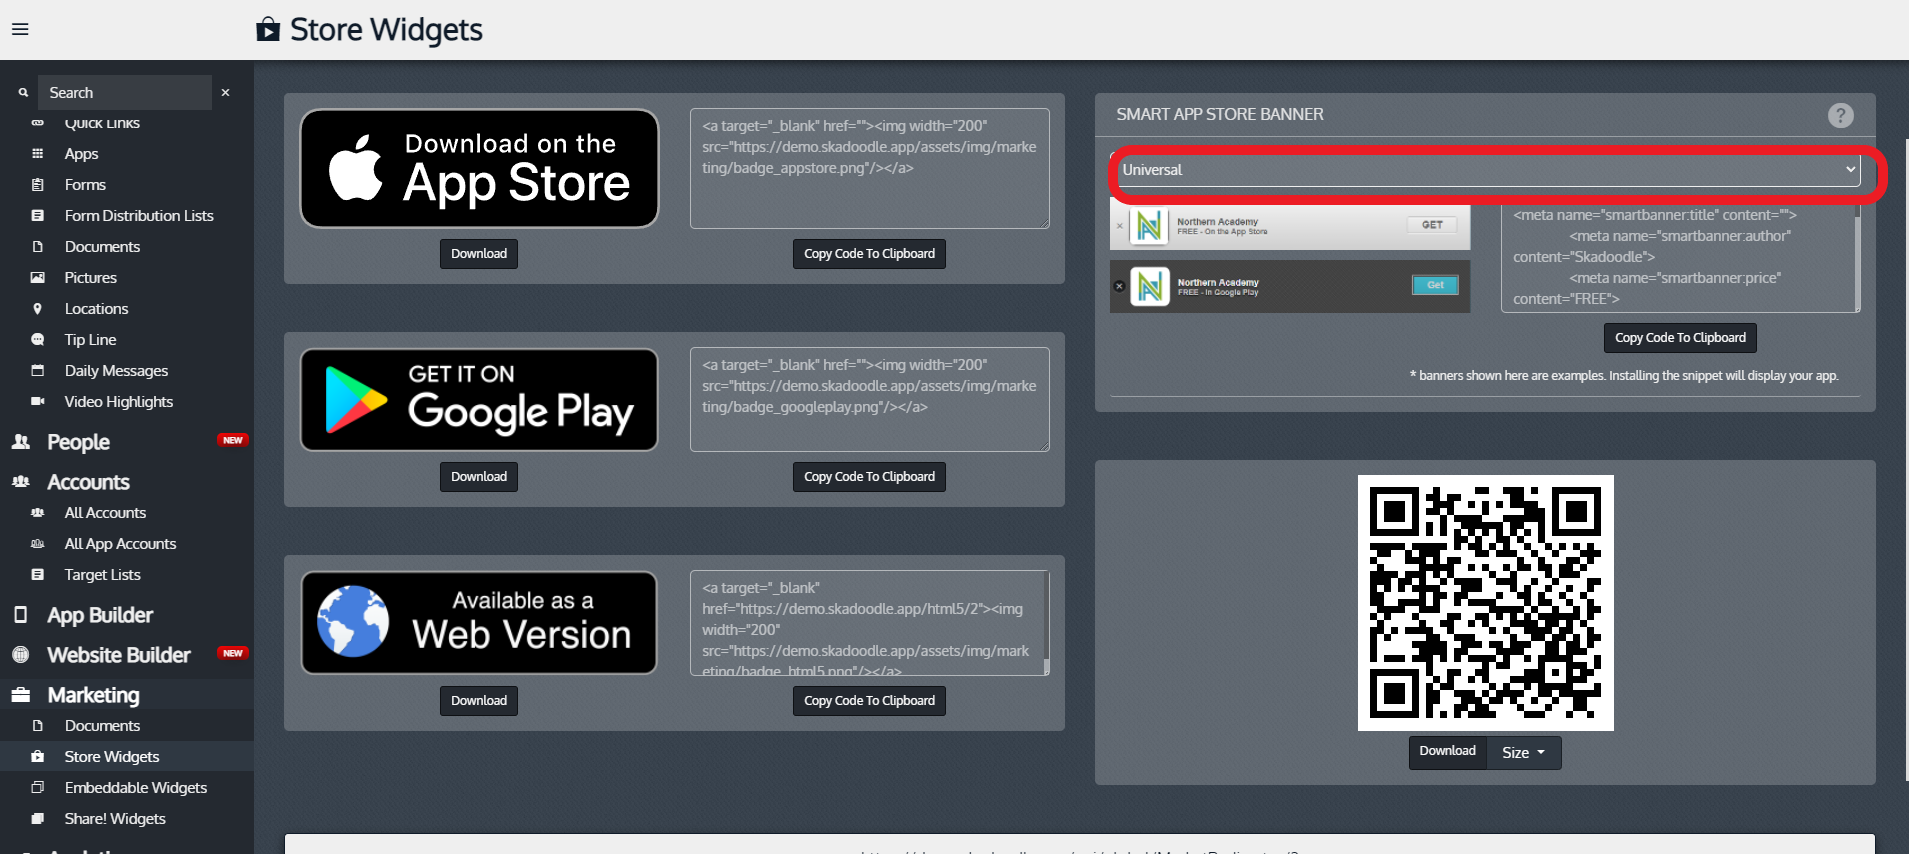The image size is (1909, 854).
Task: Copy smart banner code to clipboard
Action: tap(1680, 338)
